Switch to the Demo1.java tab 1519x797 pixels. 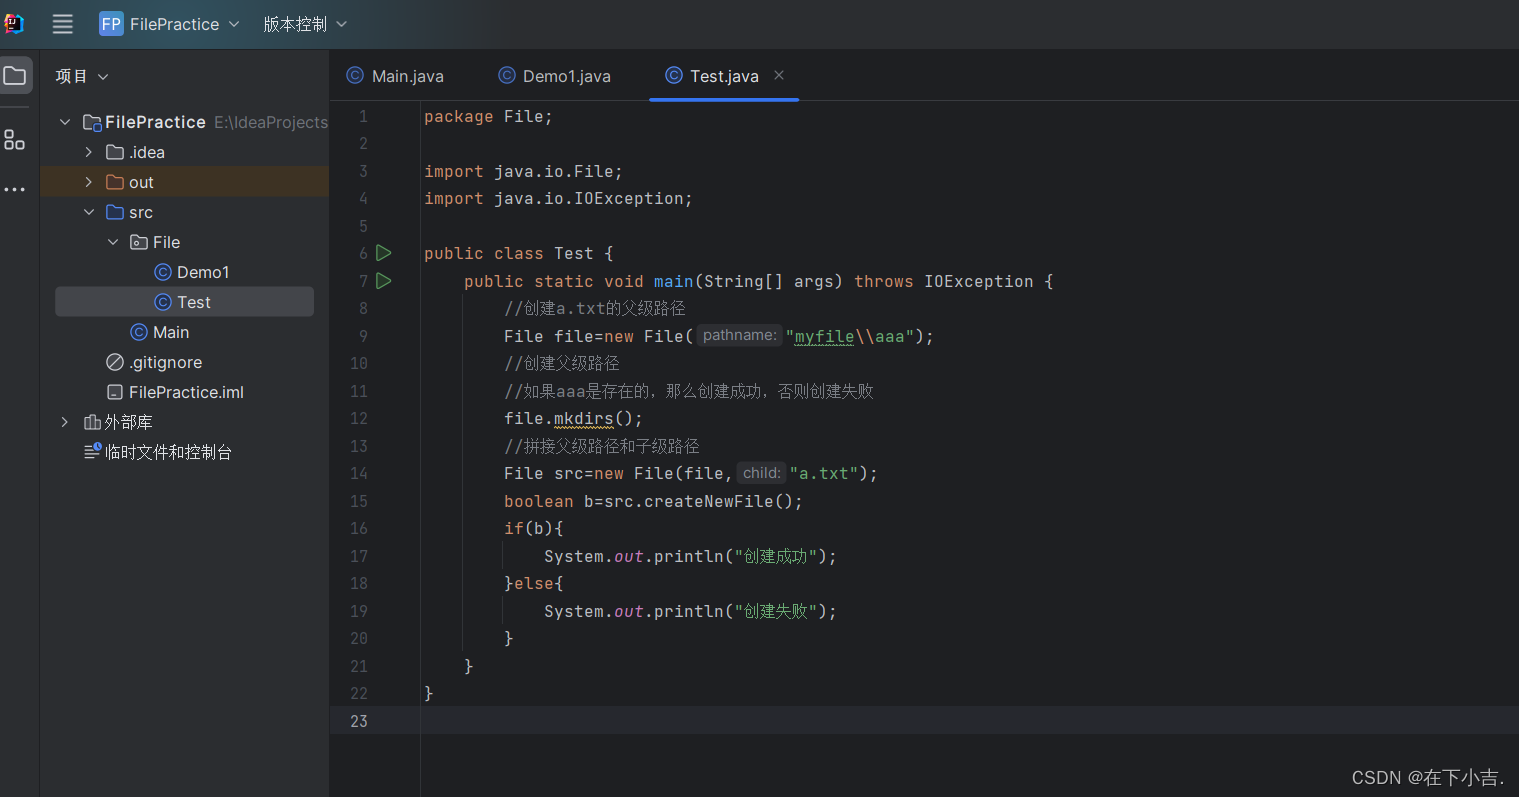tap(554, 76)
